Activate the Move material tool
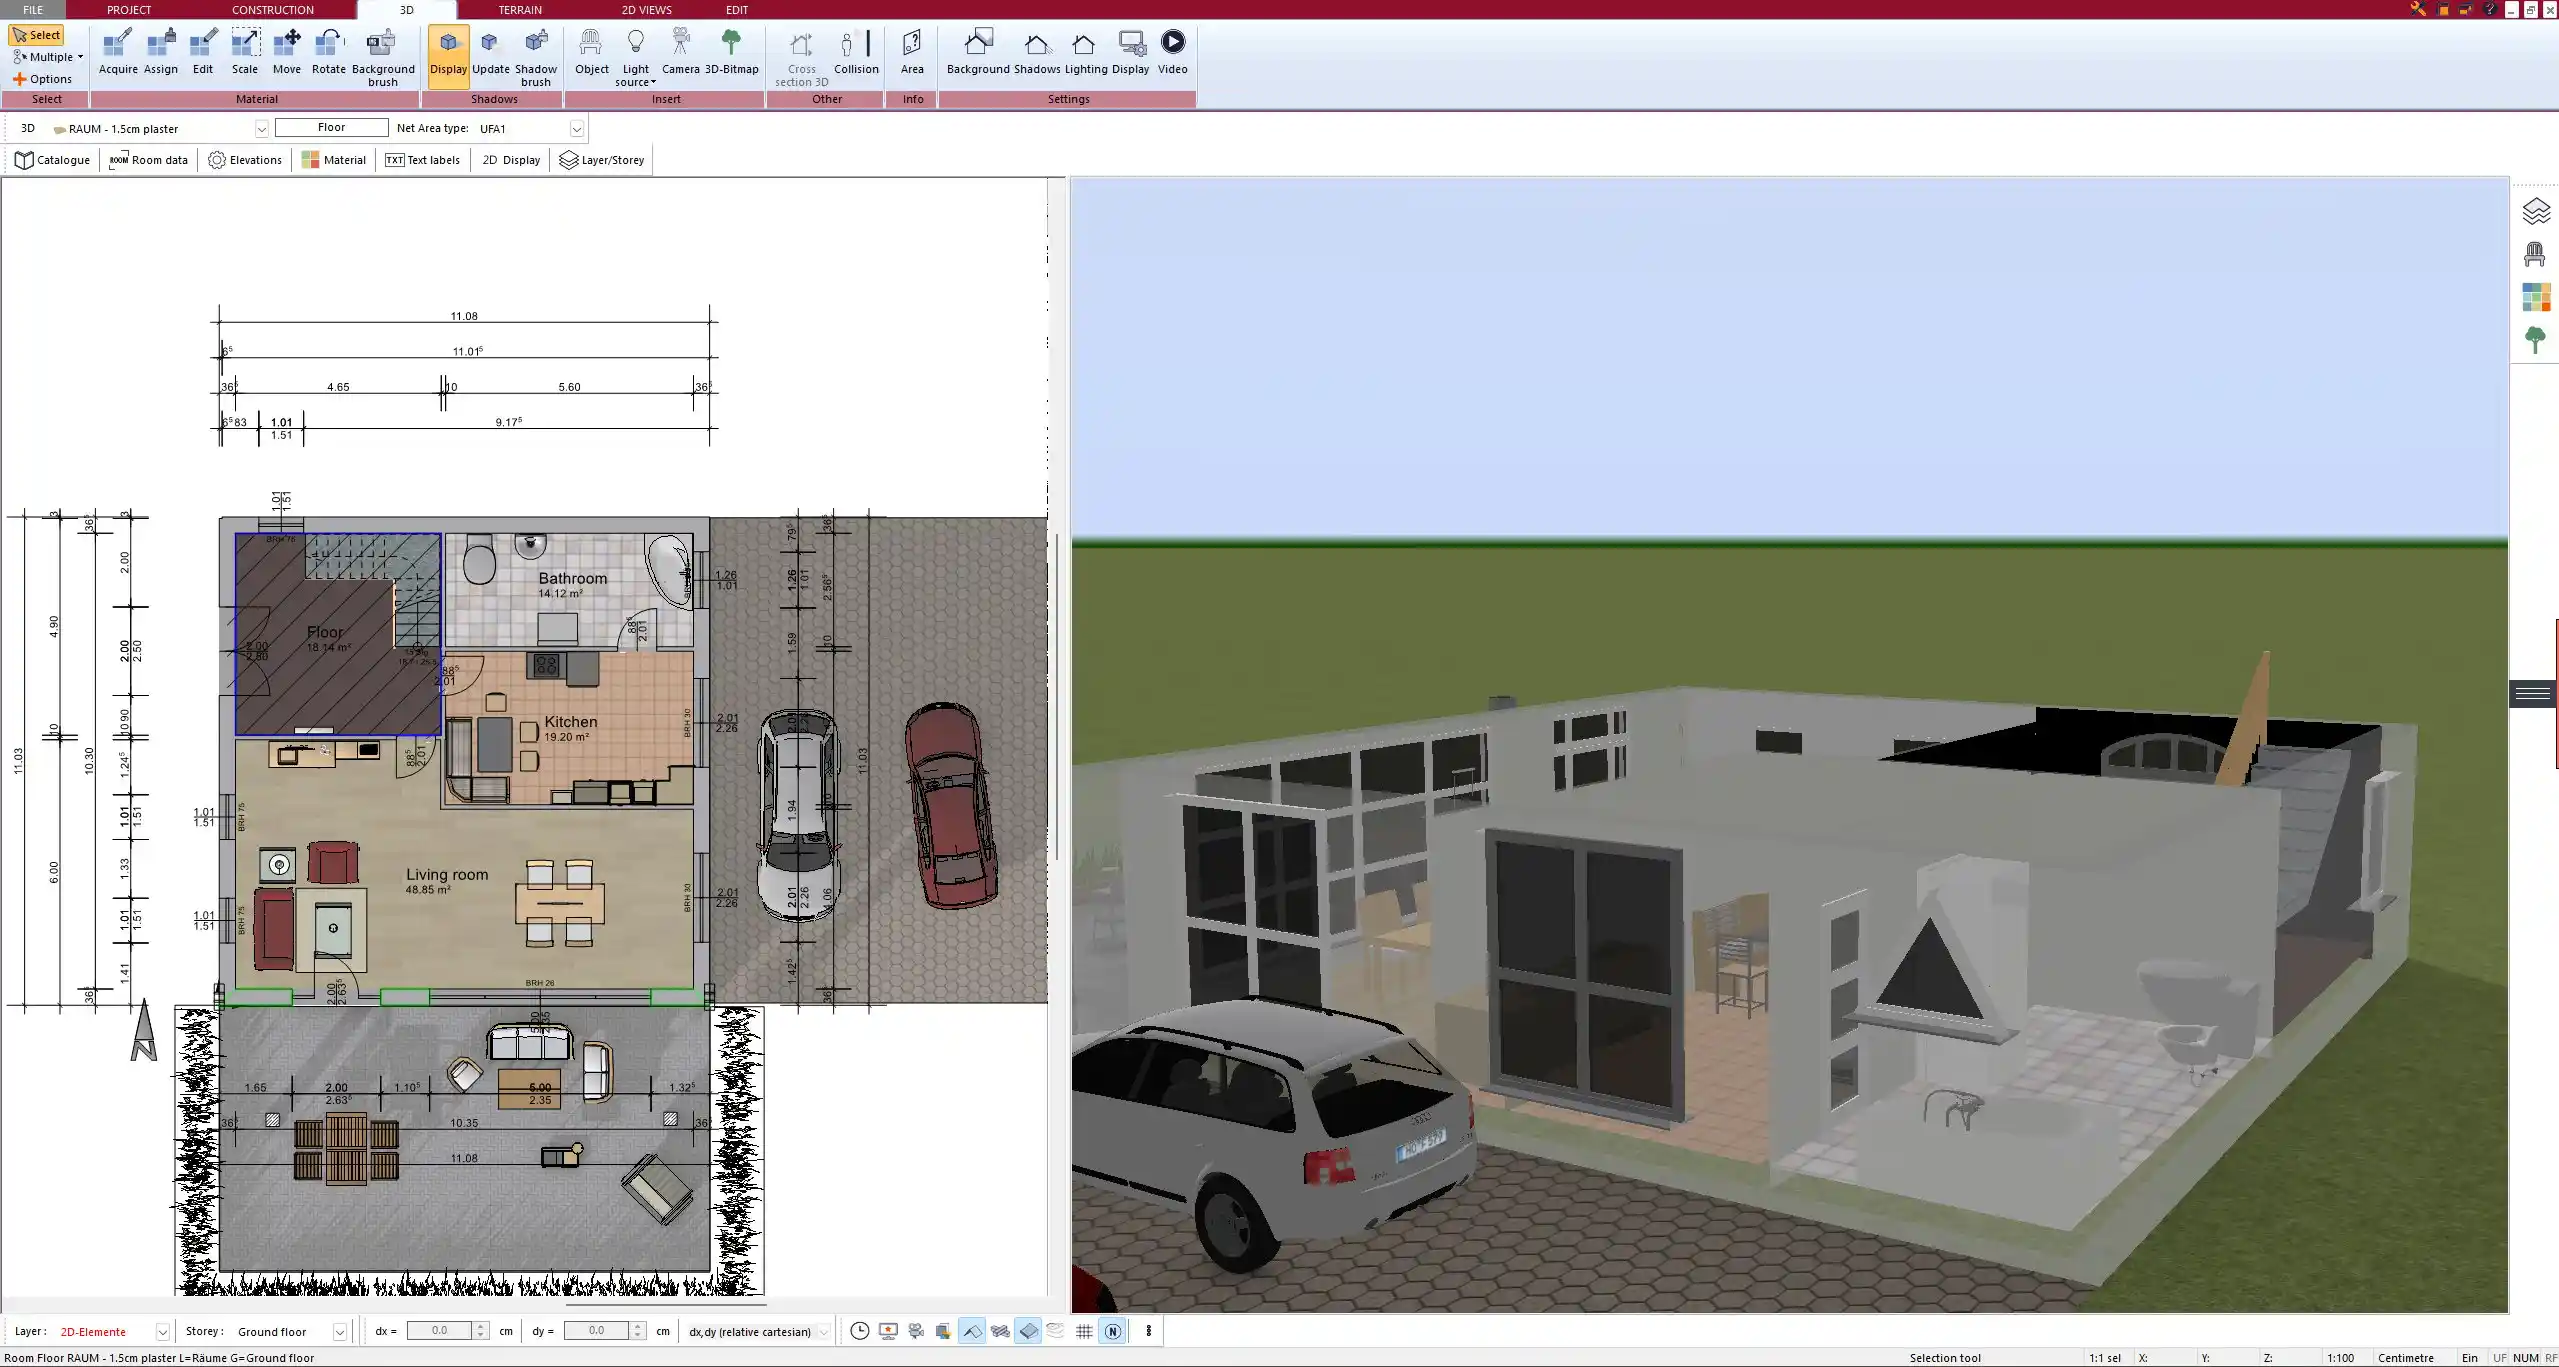The height and width of the screenshot is (1367, 2559). pos(287,52)
